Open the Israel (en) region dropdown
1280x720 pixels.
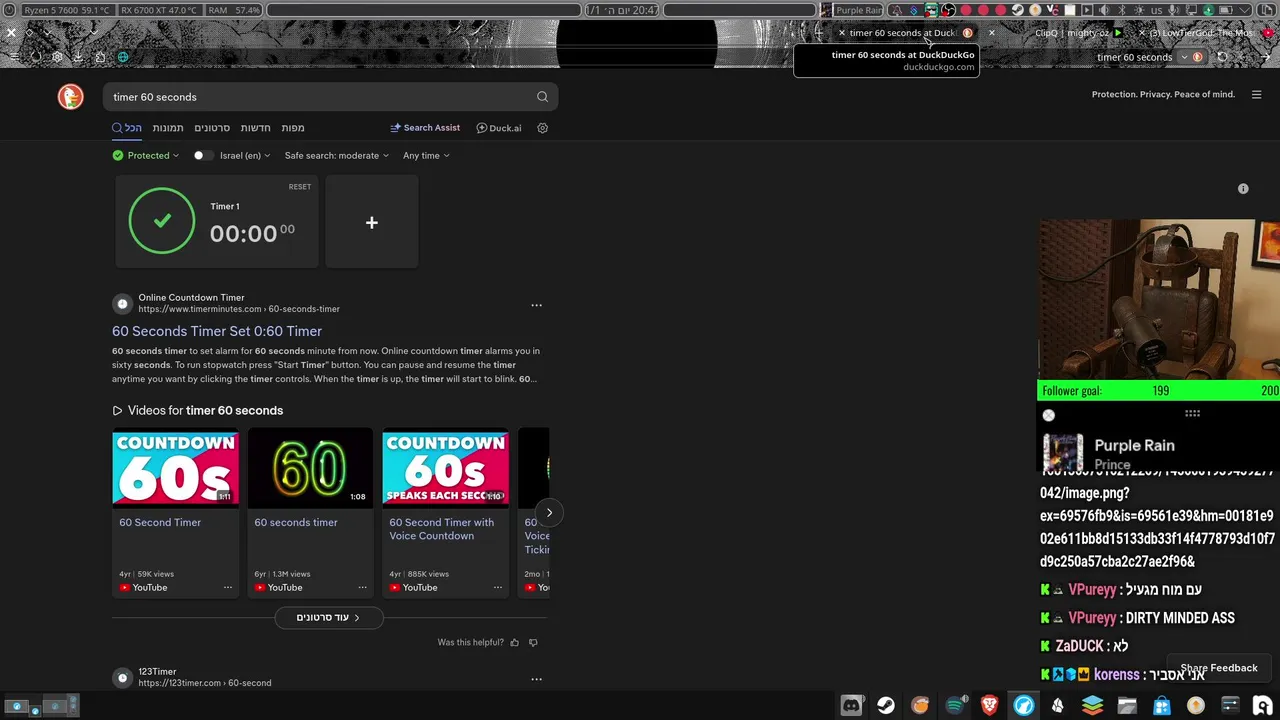245,155
